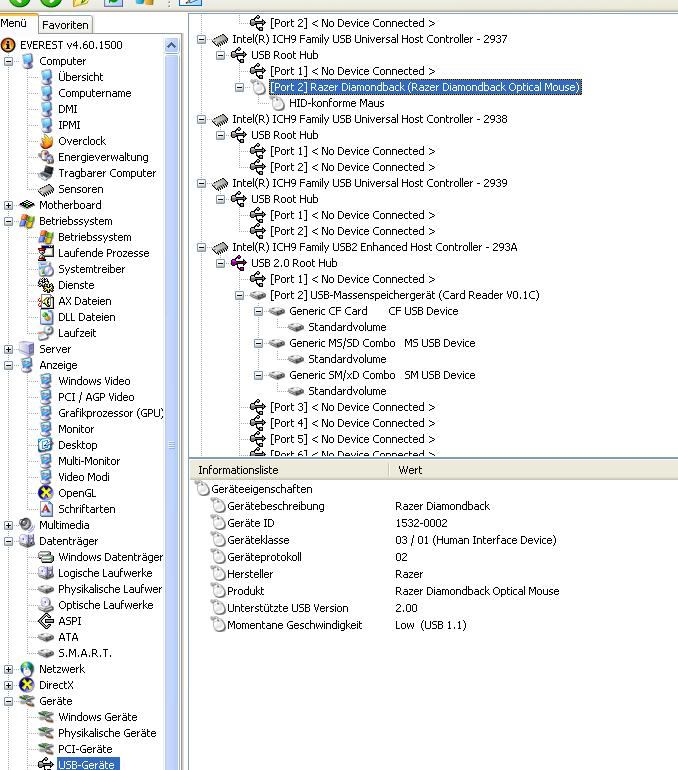This screenshot has width=678, height=770.
Task: Select Generic SM/xD Combo device
Action: click(382, 375)
